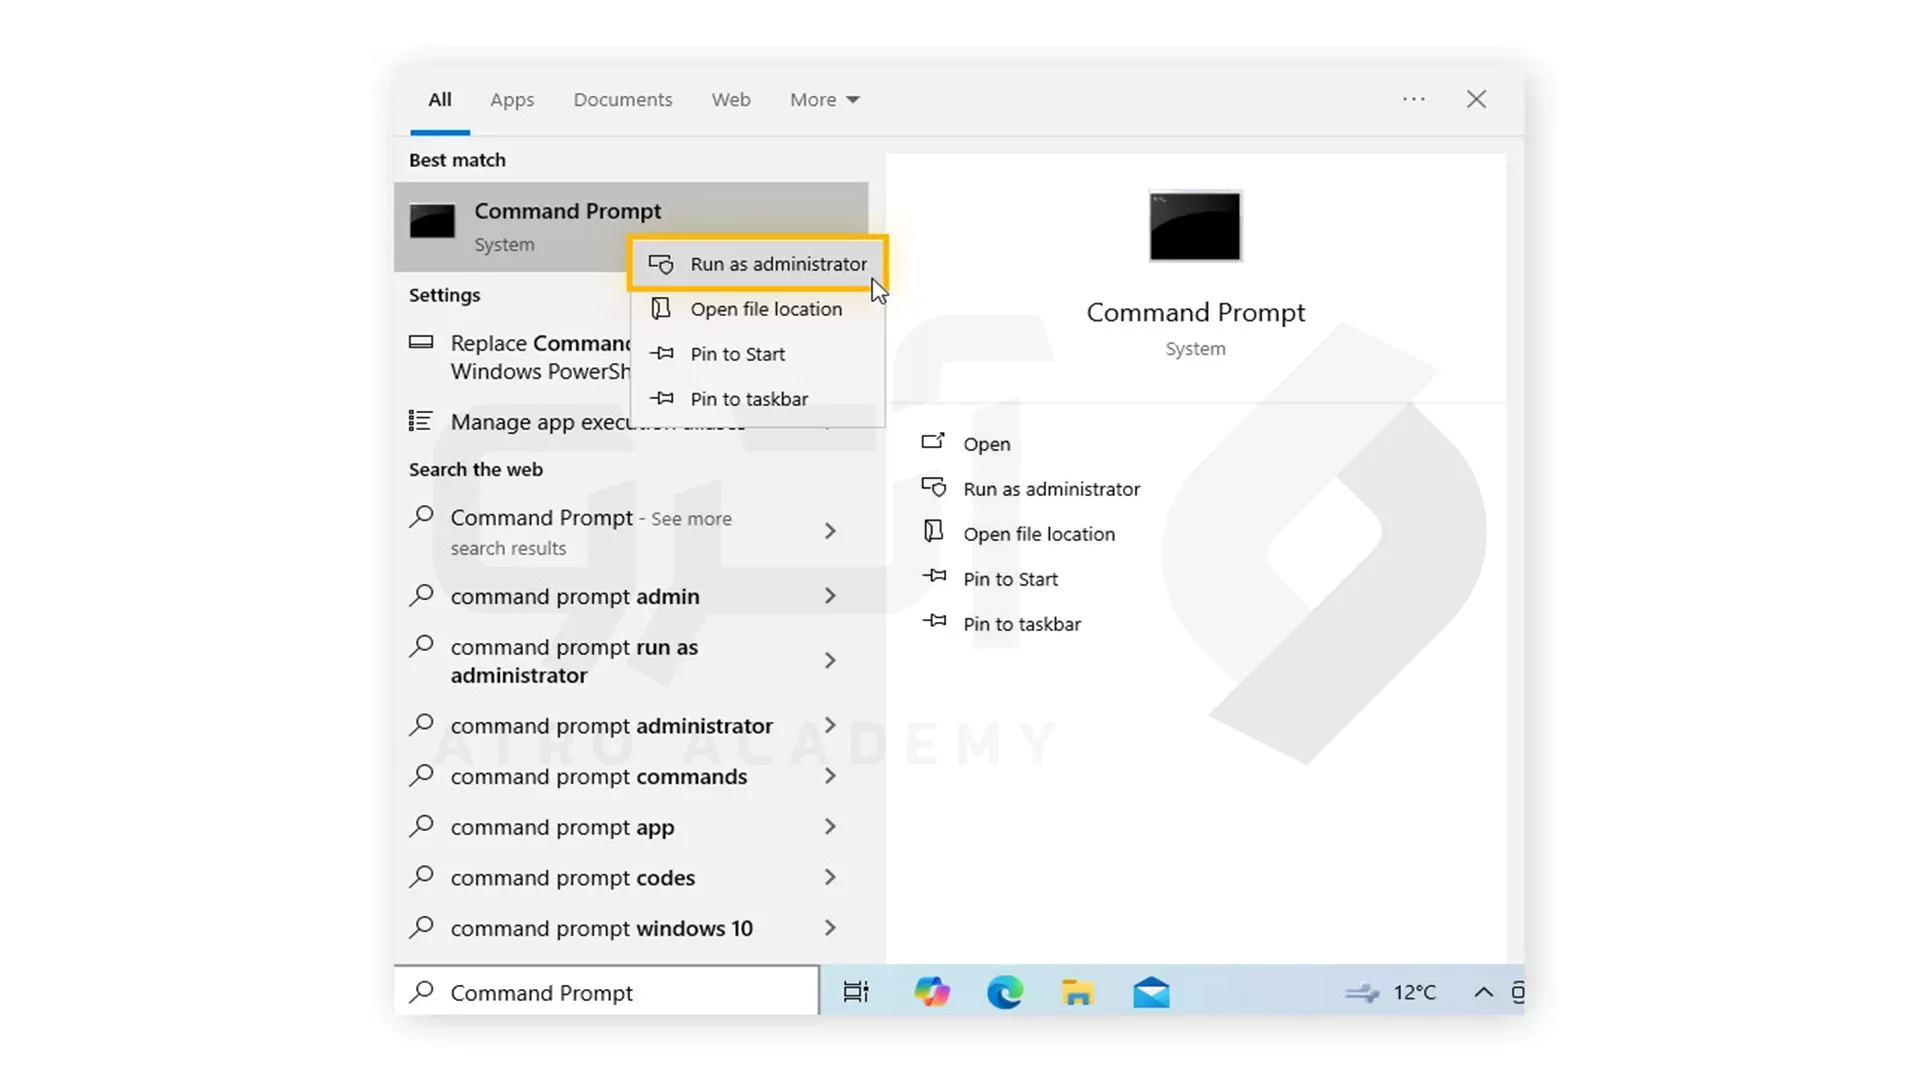
Task: Switch to the Apps tab
Action: 511,99
